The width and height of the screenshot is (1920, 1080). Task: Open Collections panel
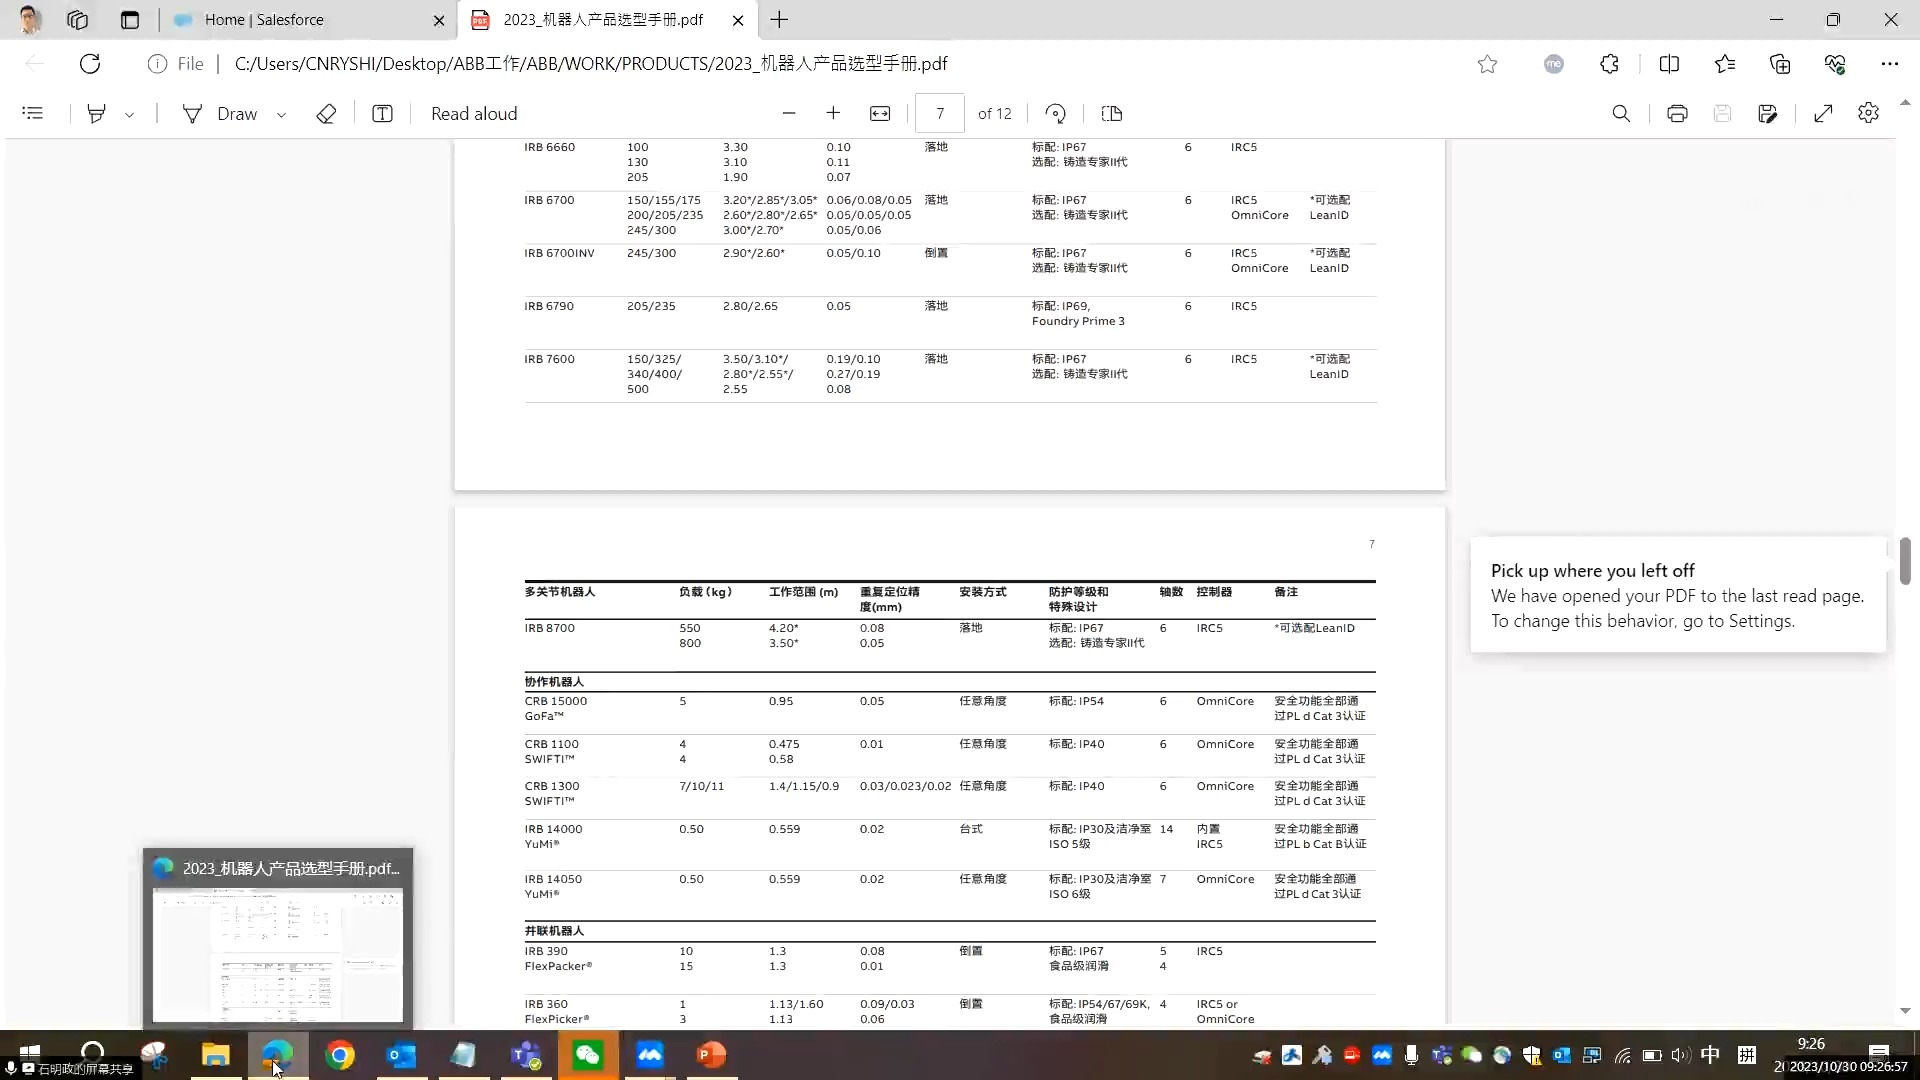point(1780,64)
